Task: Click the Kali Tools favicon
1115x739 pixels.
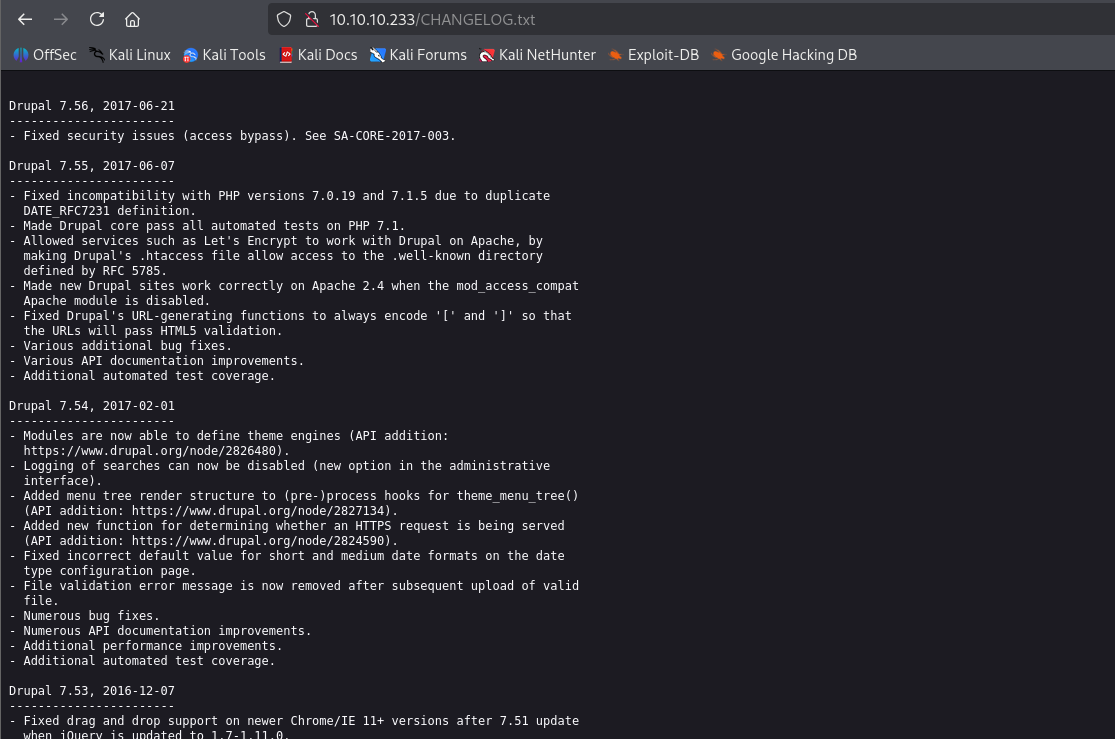Action: (190, 55)
